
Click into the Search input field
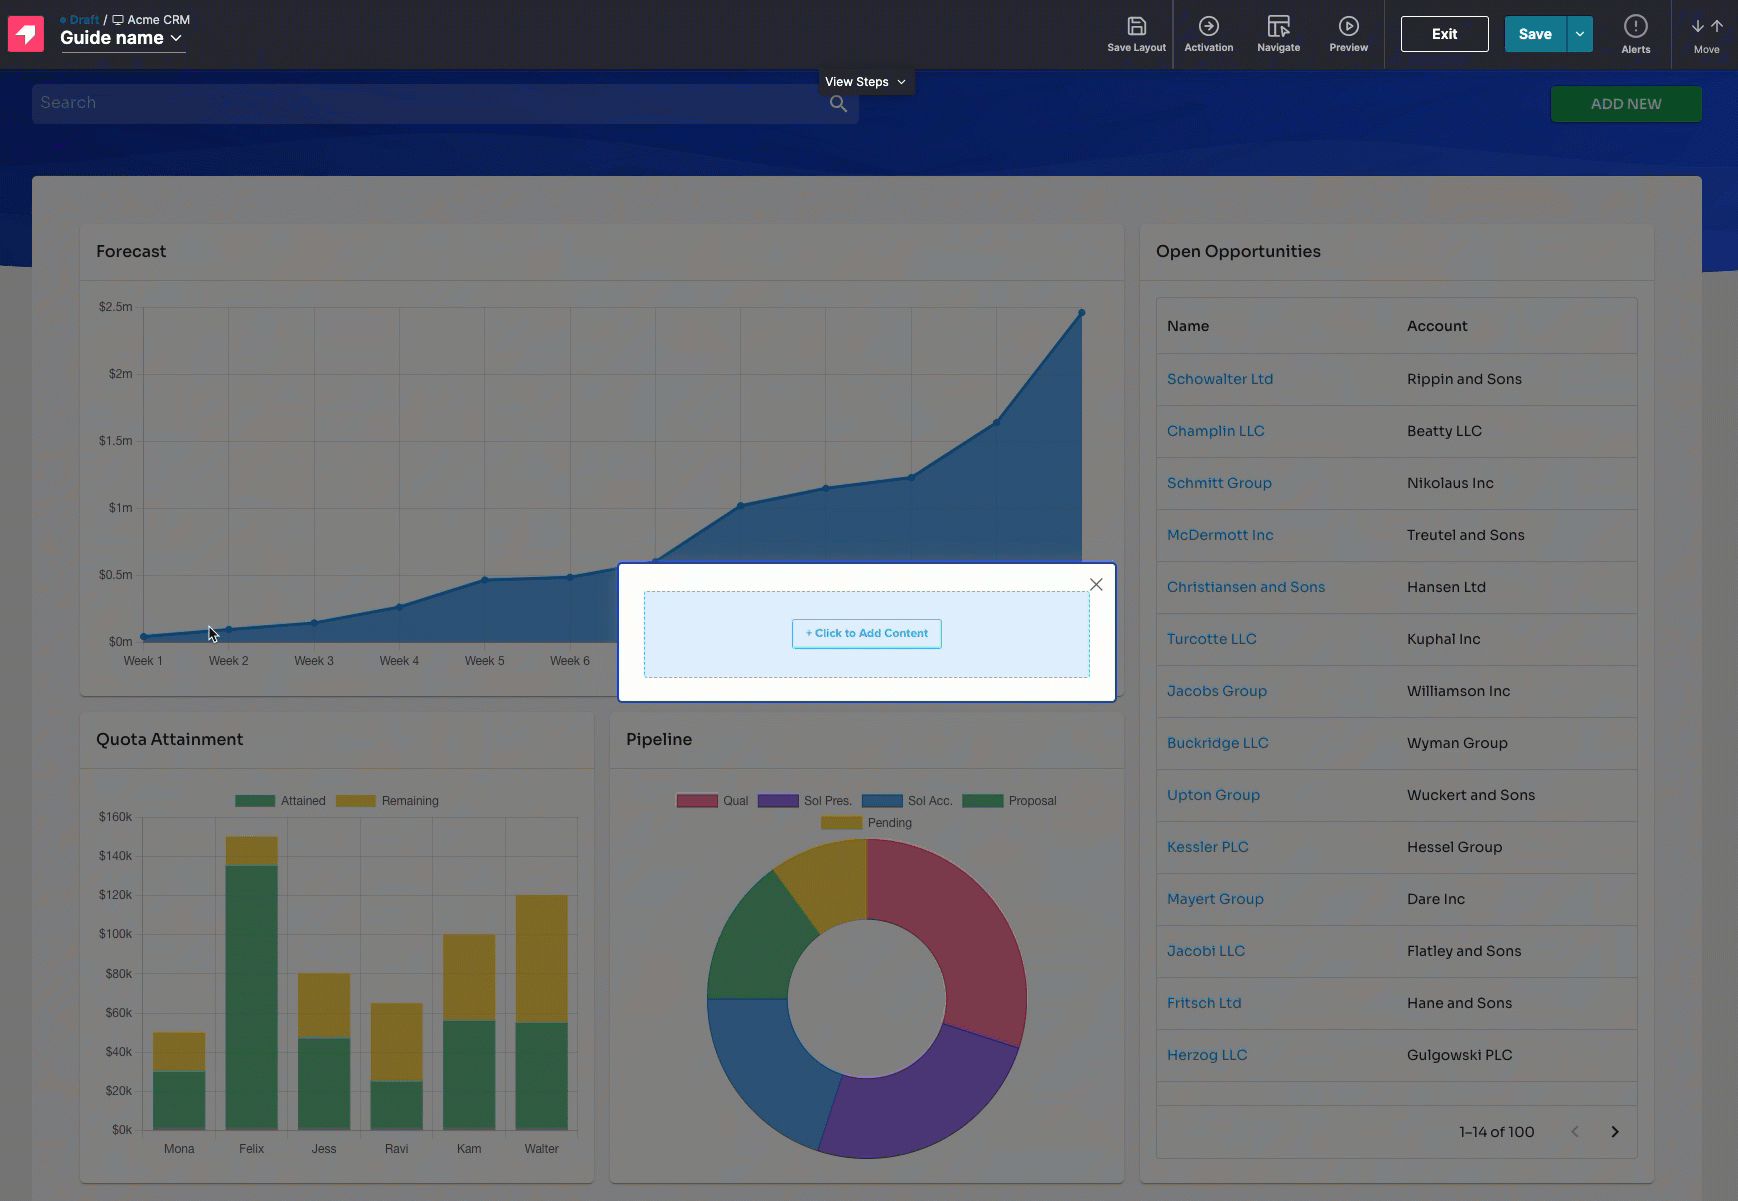click(430, 103)
